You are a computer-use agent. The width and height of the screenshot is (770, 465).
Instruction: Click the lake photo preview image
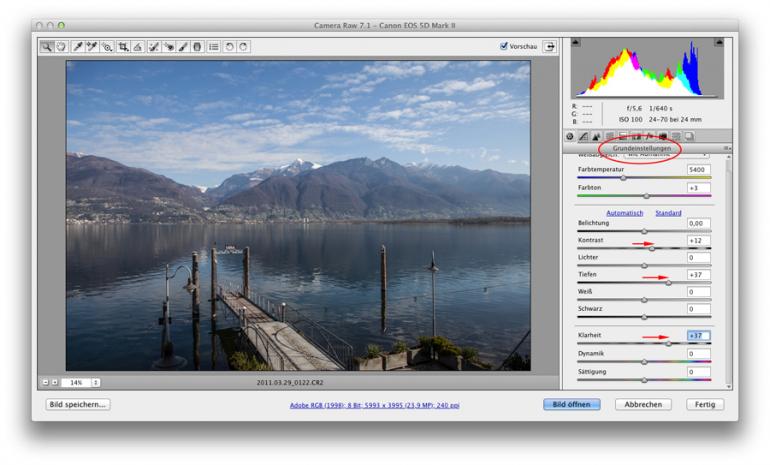pos(298,216)
